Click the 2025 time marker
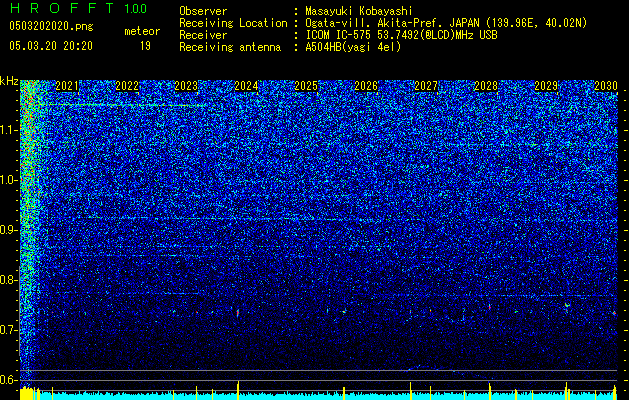The height and width of the screenshot is (400, 629). pos(306,86)
